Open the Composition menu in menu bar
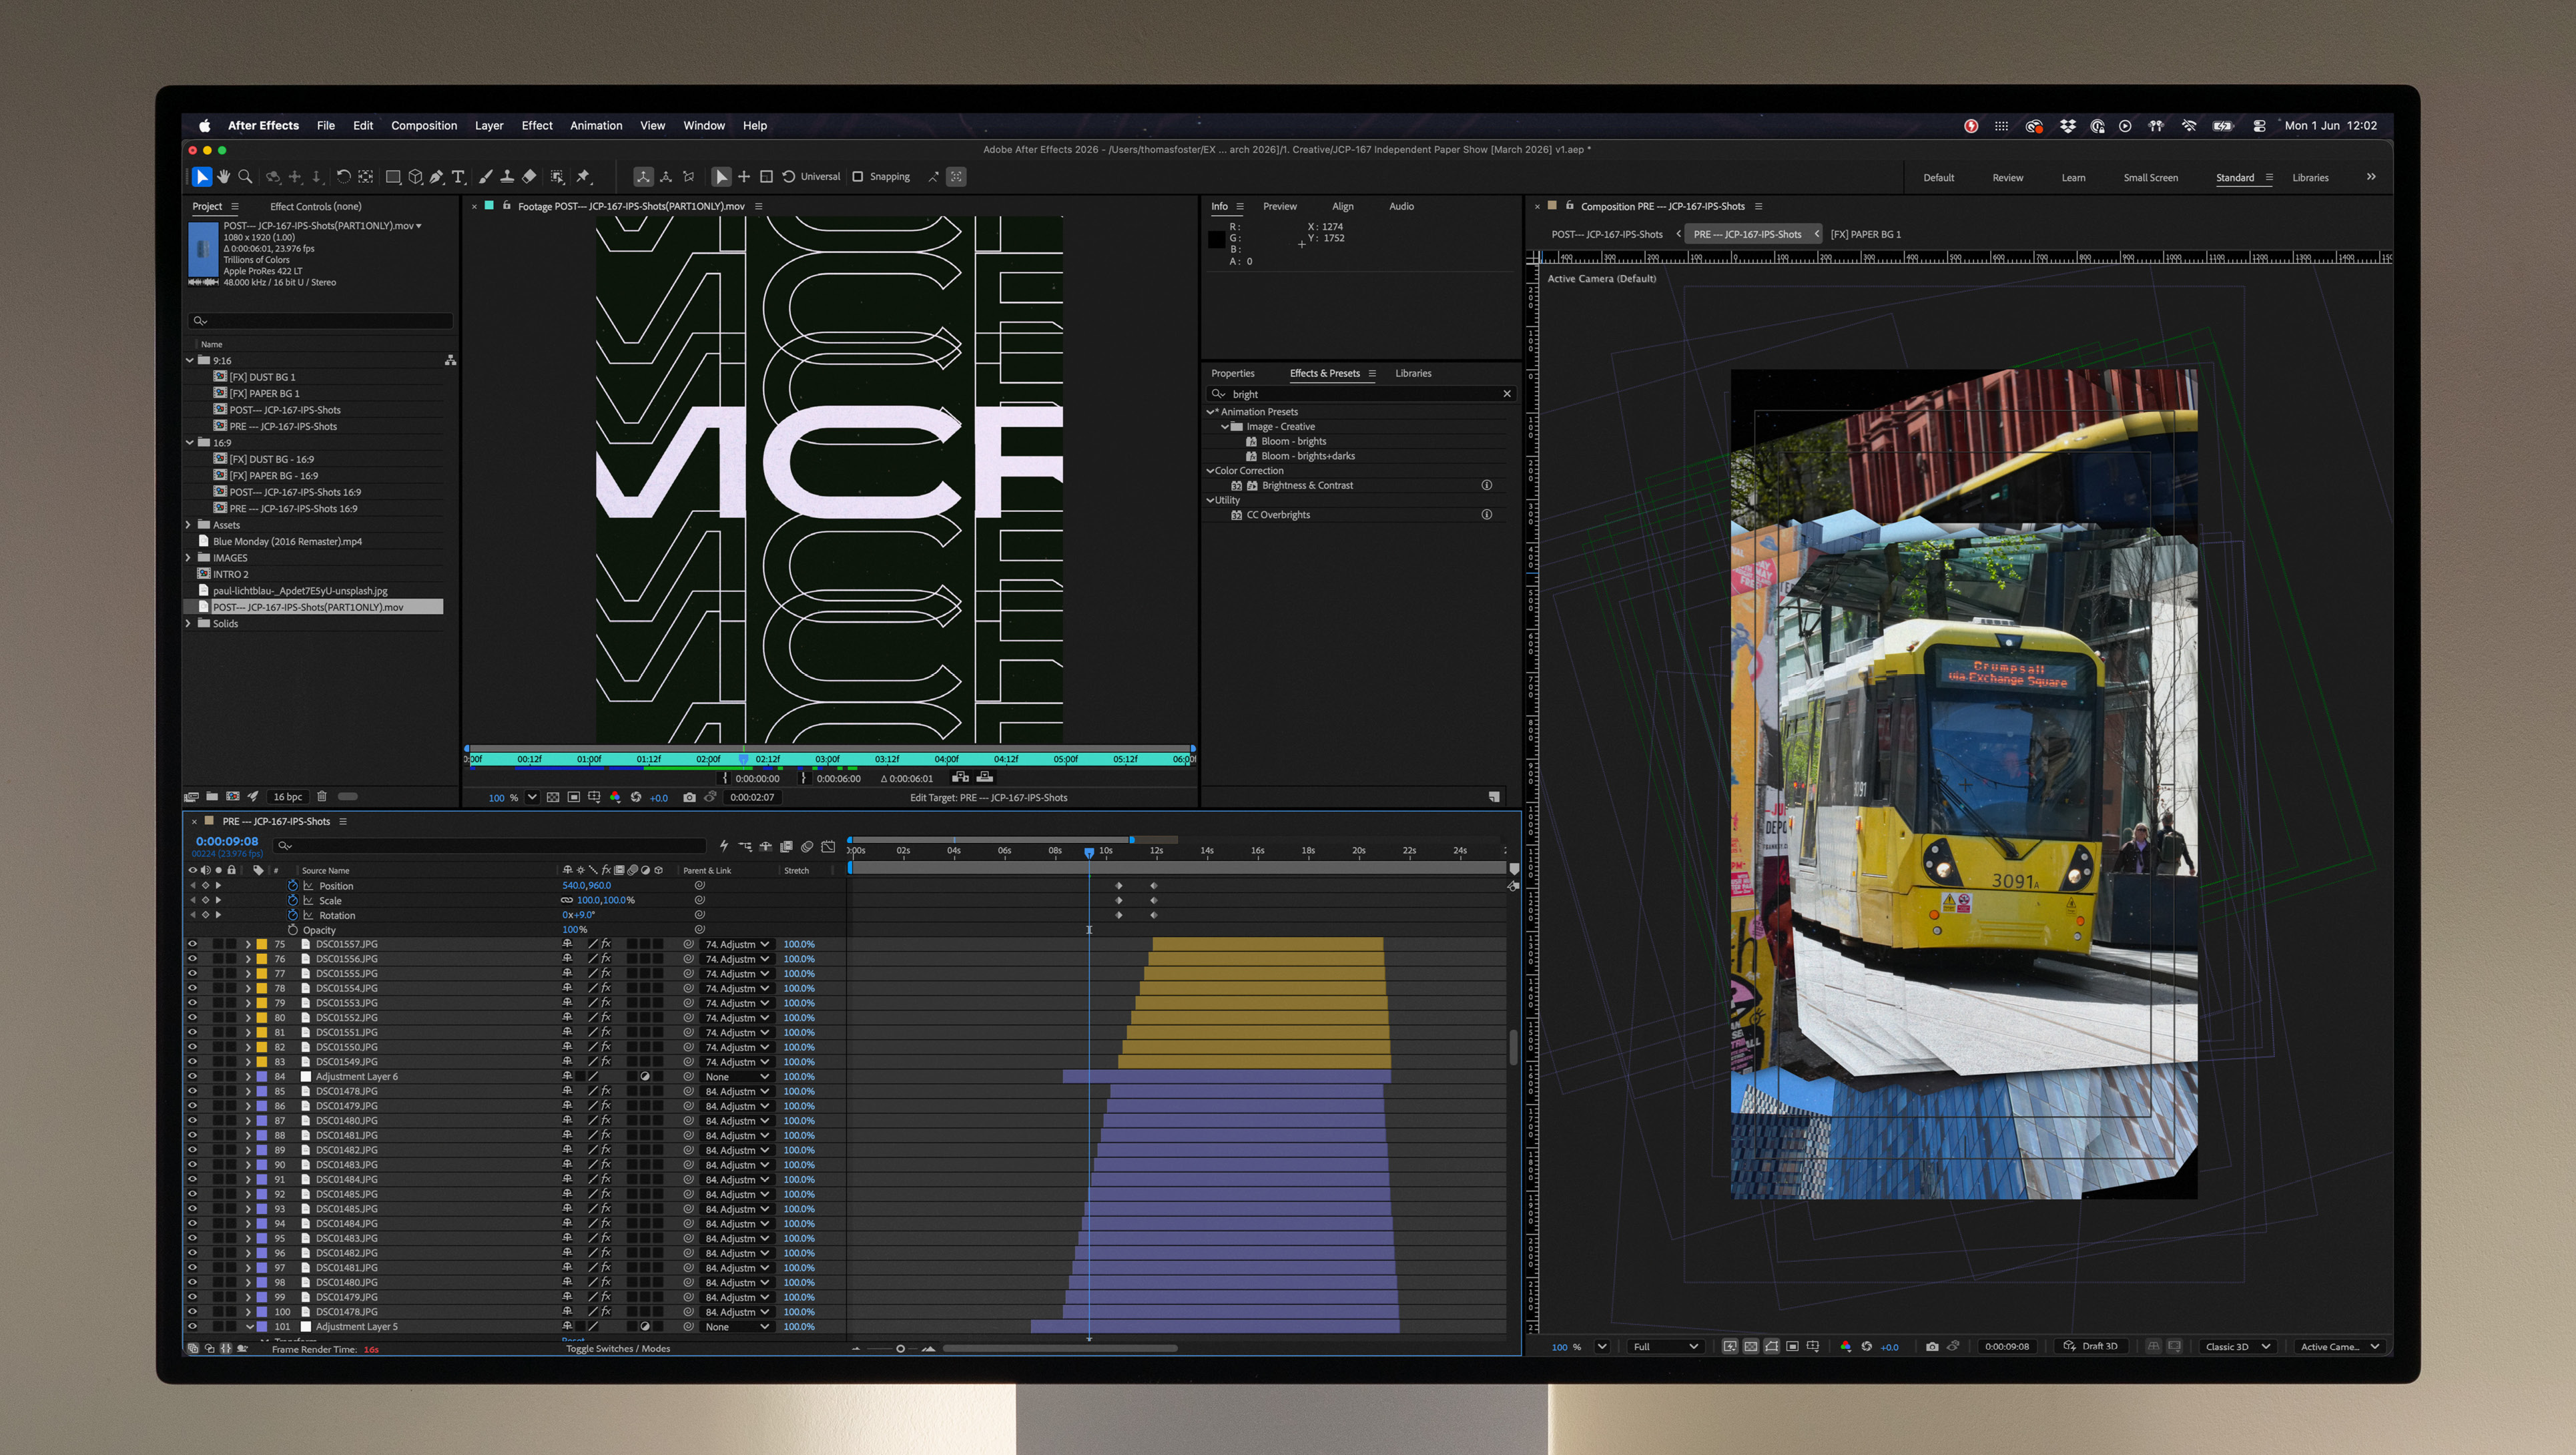Viewport: 2576px width, 1455px height. [424, 125]
